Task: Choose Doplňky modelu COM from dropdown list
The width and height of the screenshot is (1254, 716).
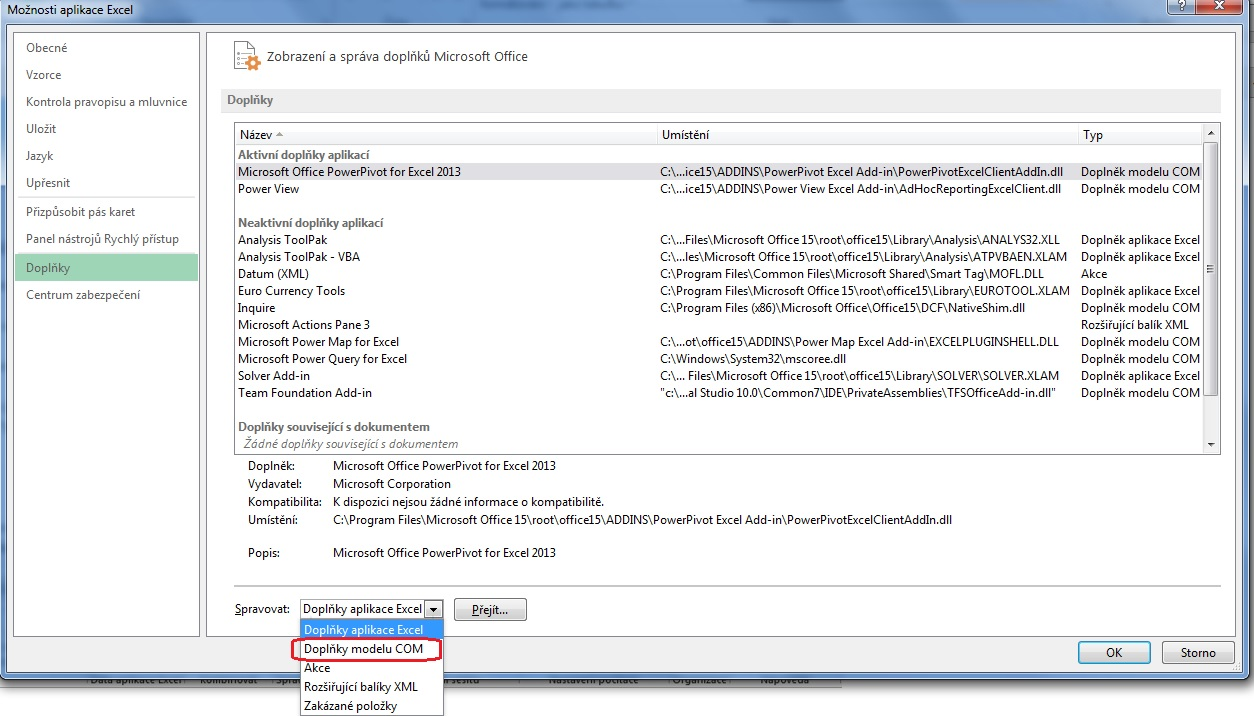Action: tap(371, 649)
